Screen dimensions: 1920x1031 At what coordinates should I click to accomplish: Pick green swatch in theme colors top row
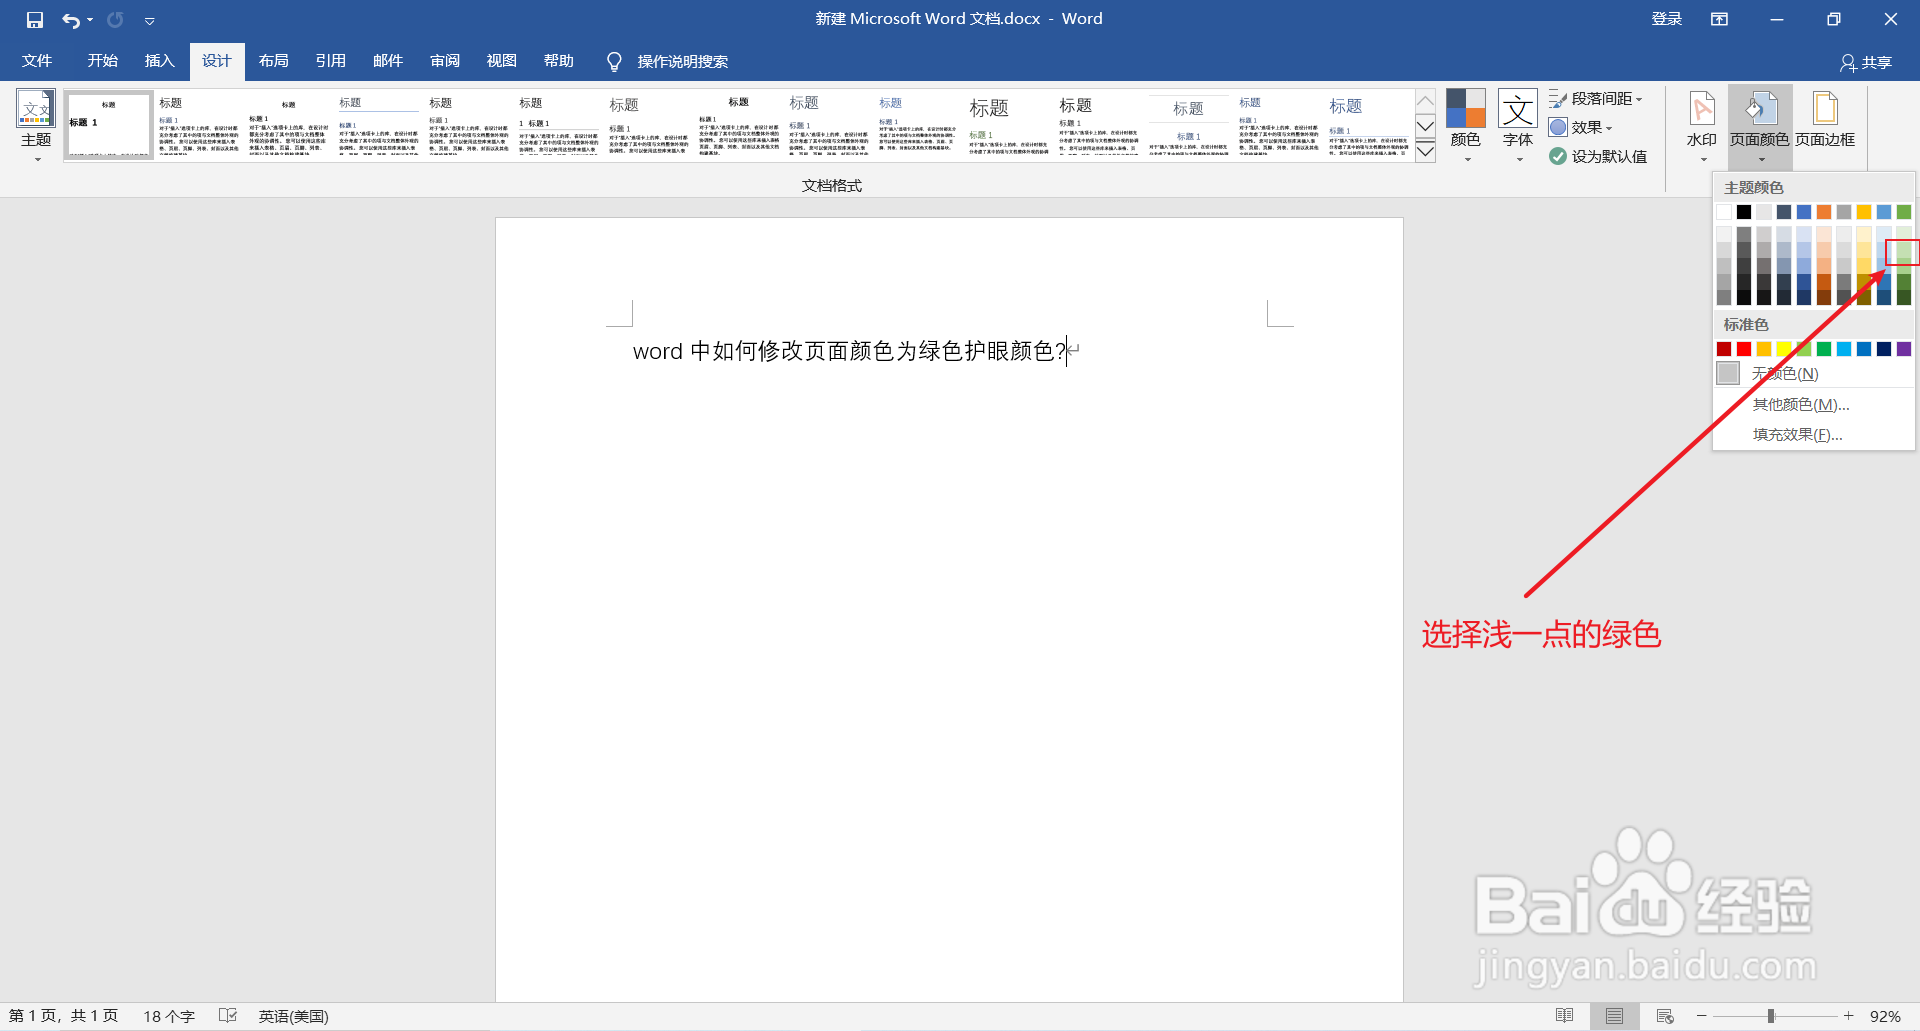click(1904, 212)
